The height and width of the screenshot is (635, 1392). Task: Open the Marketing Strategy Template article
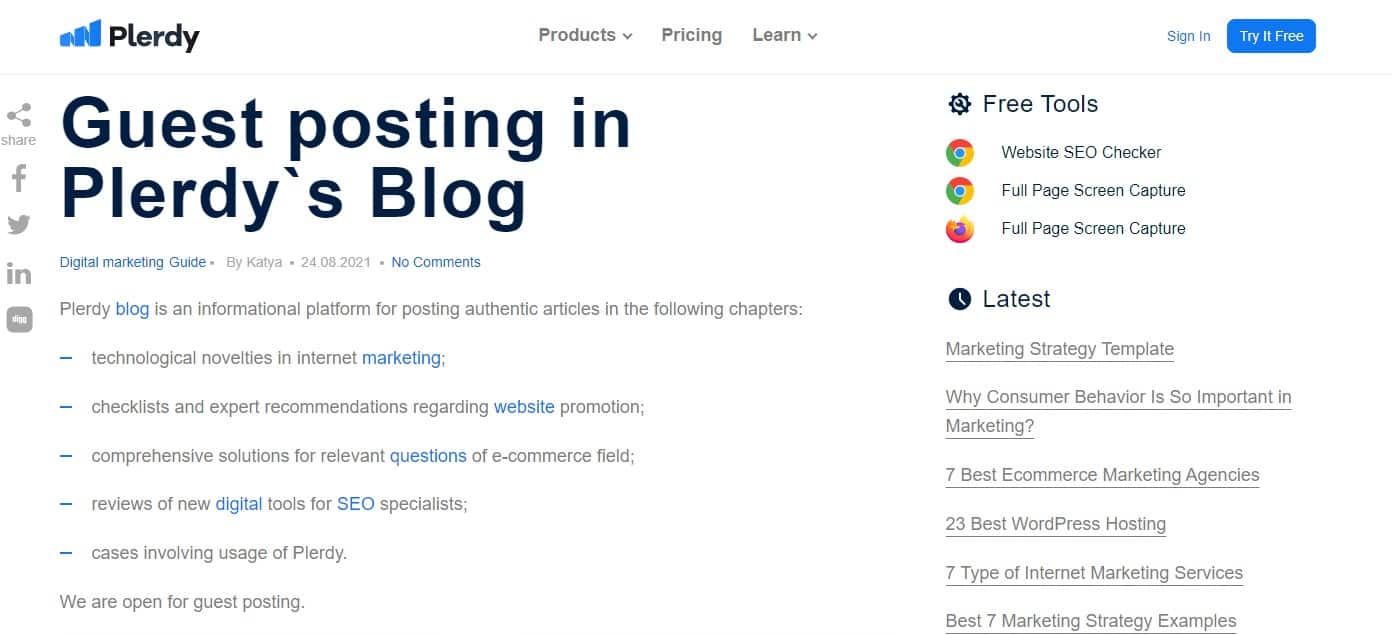1059,349
